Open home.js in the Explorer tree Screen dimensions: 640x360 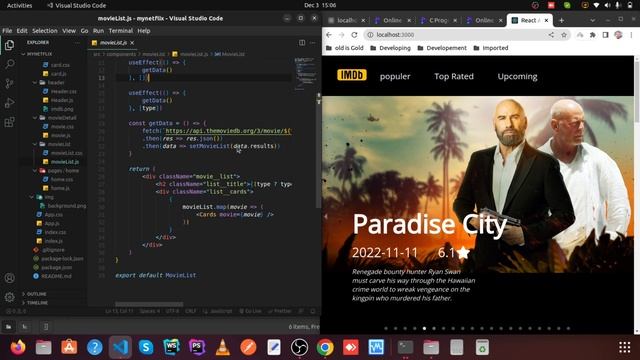[x=60, y=188]
